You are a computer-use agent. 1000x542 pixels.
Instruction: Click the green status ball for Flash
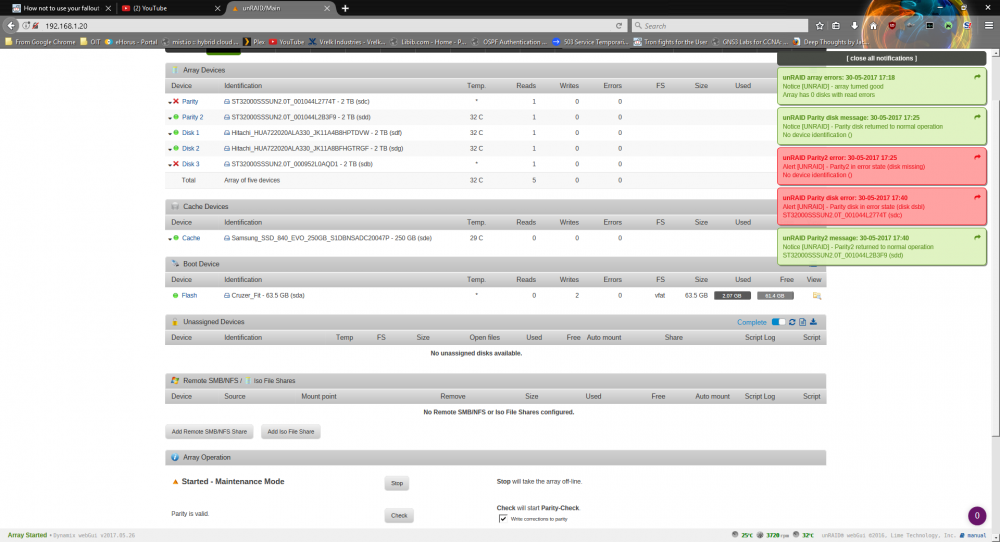tap(175, 295)
